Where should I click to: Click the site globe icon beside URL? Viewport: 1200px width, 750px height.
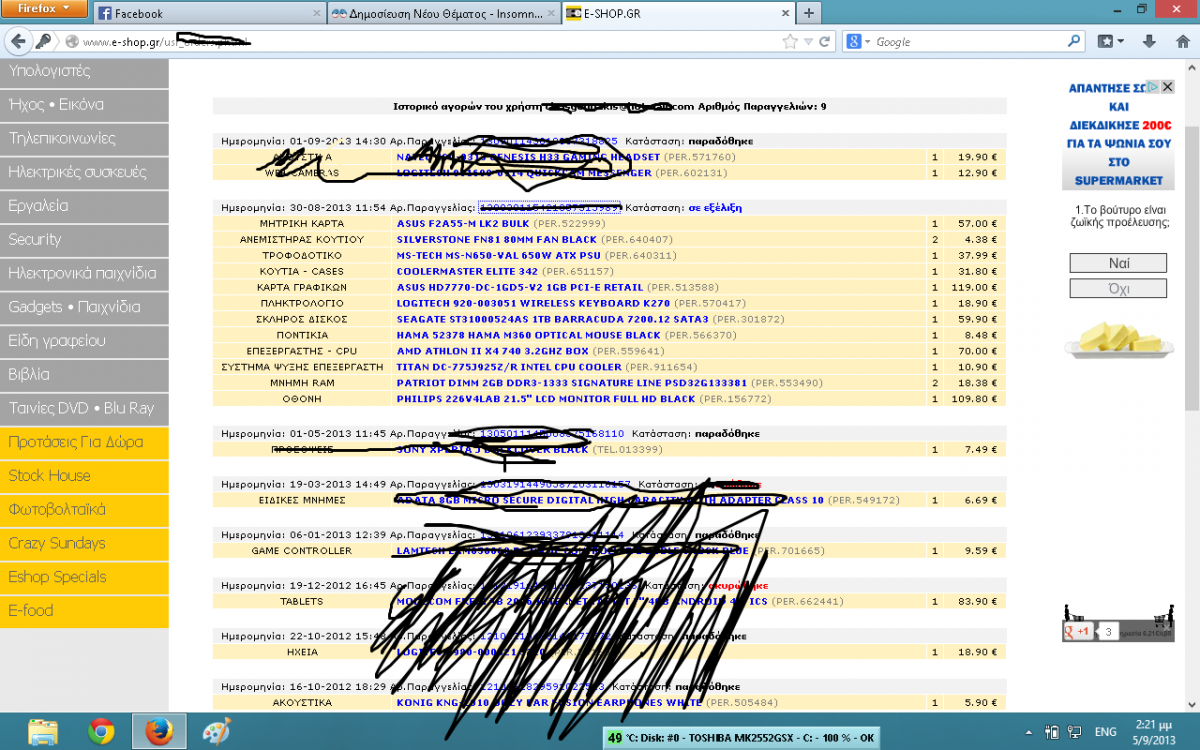pos(71,42)
